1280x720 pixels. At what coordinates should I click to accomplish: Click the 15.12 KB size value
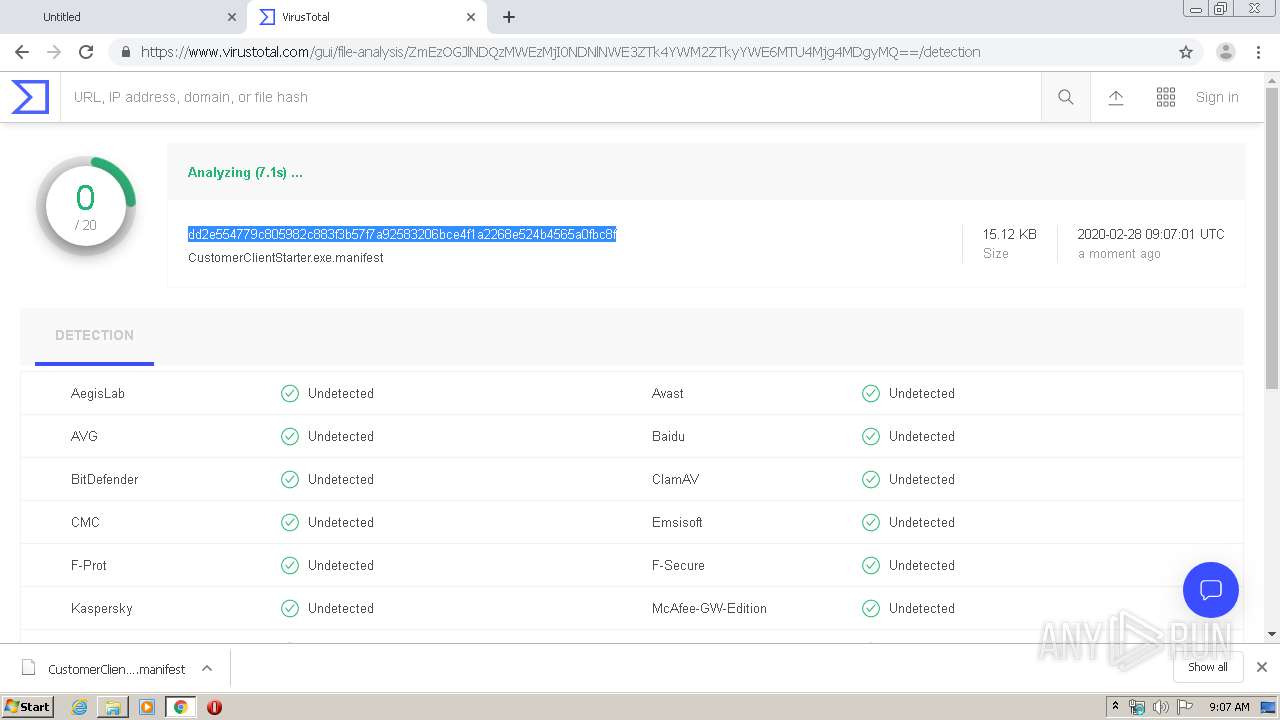[1009, 234]
